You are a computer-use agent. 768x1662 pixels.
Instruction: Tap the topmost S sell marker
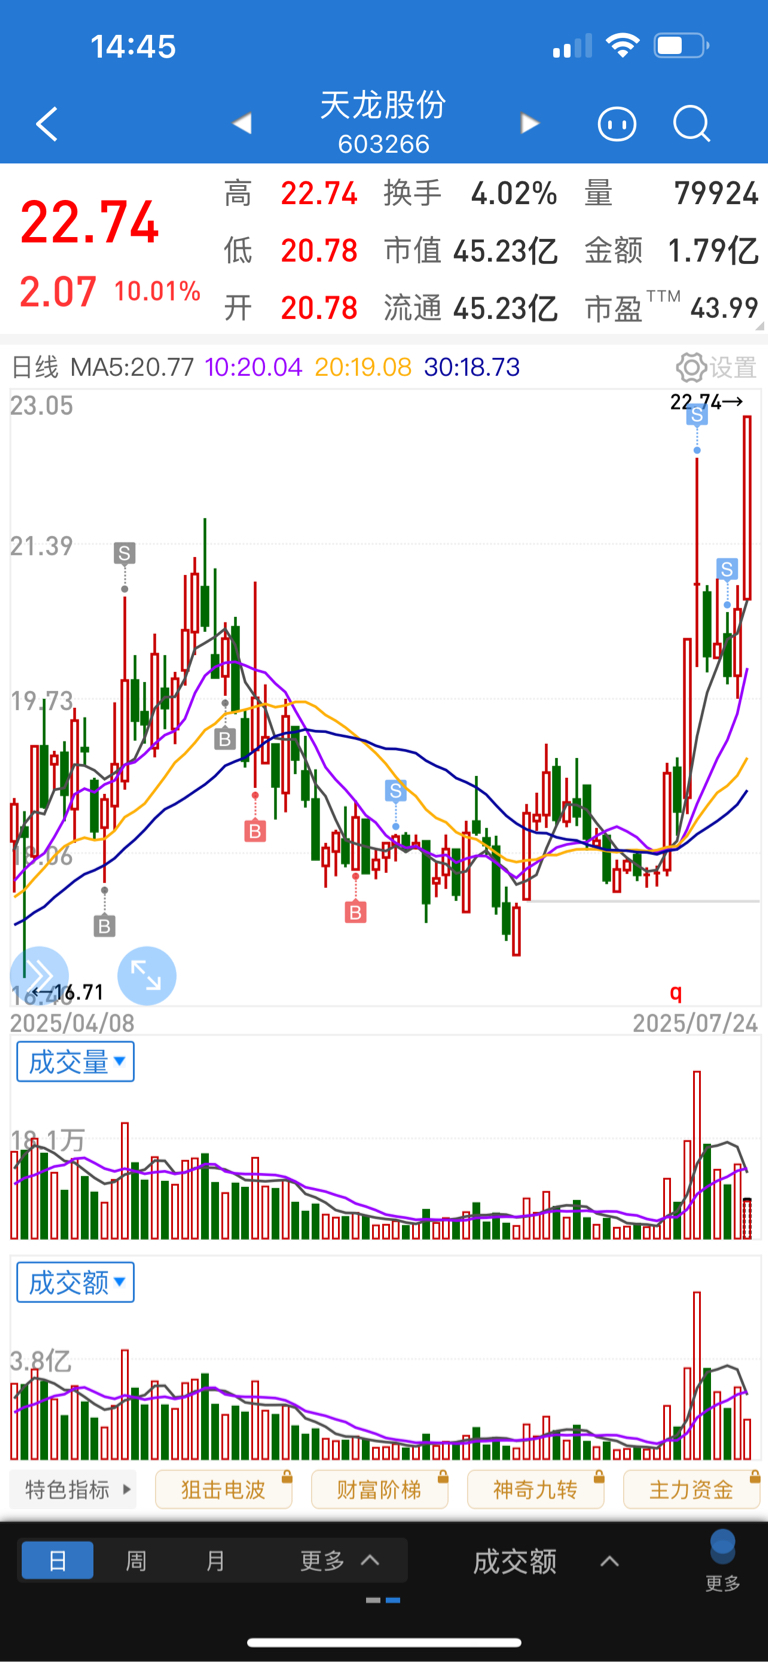click(697, 414)
